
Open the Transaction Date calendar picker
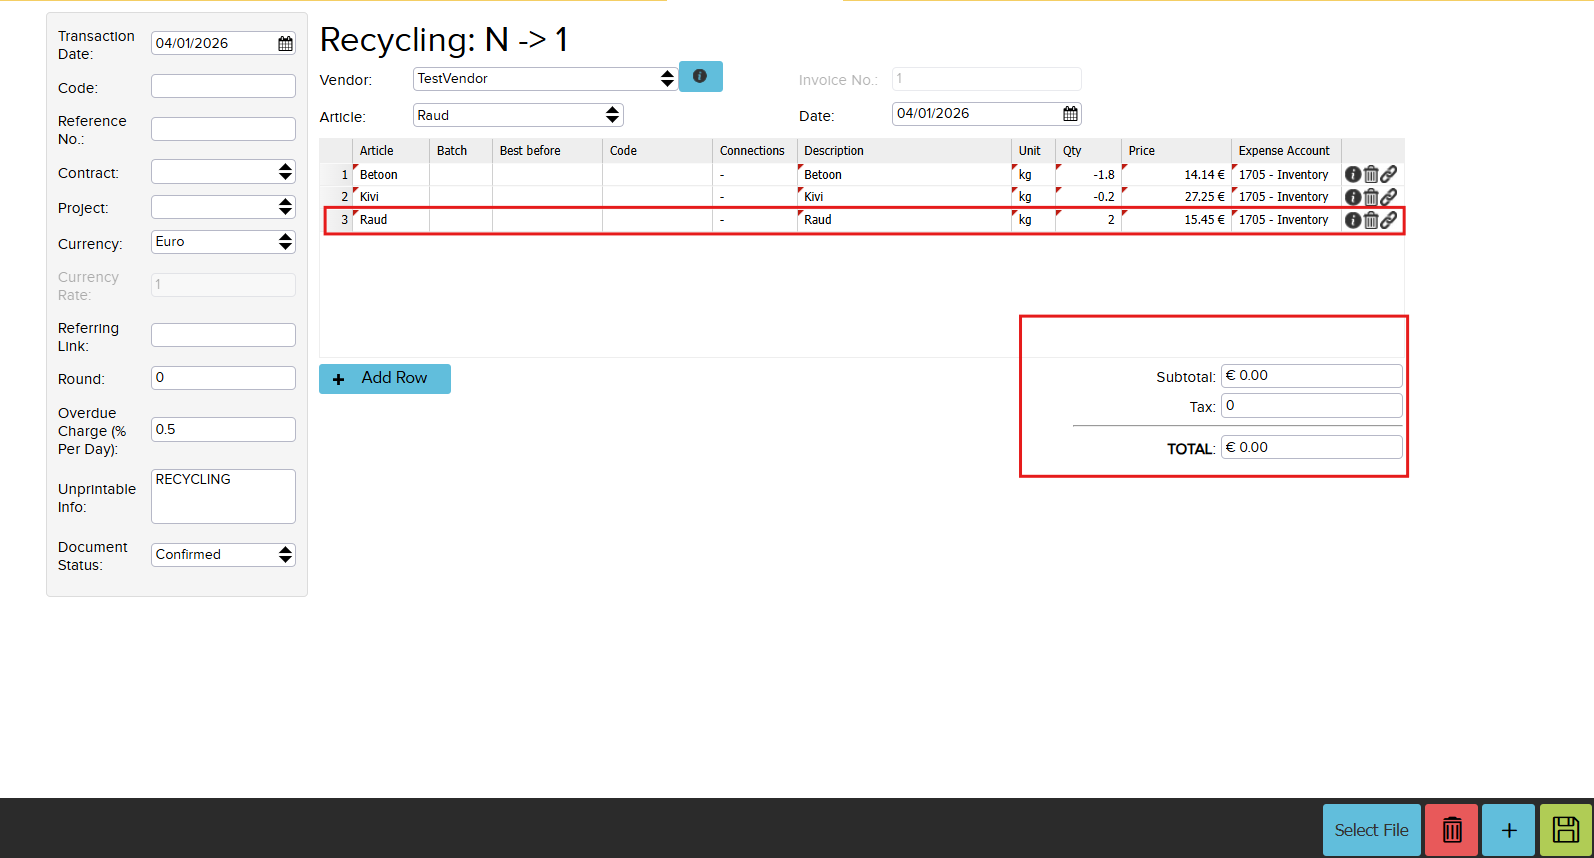tap(285, 43)
